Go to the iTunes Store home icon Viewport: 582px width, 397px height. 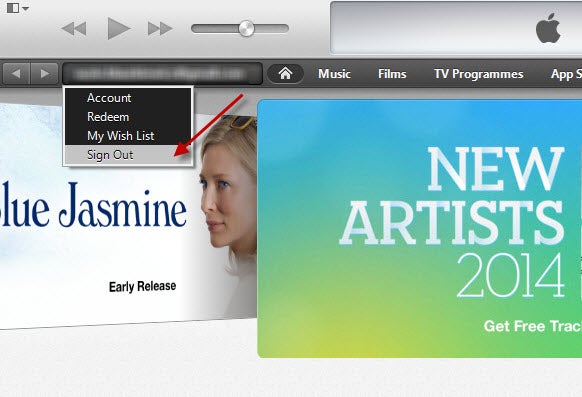[x=285, y=73]
